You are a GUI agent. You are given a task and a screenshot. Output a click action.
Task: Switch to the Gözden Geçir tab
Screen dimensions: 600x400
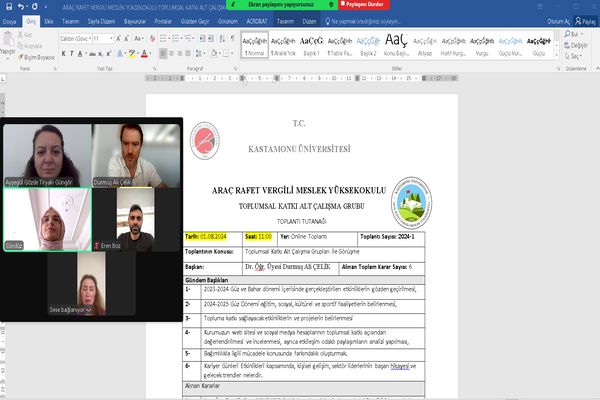click(195, 21)
